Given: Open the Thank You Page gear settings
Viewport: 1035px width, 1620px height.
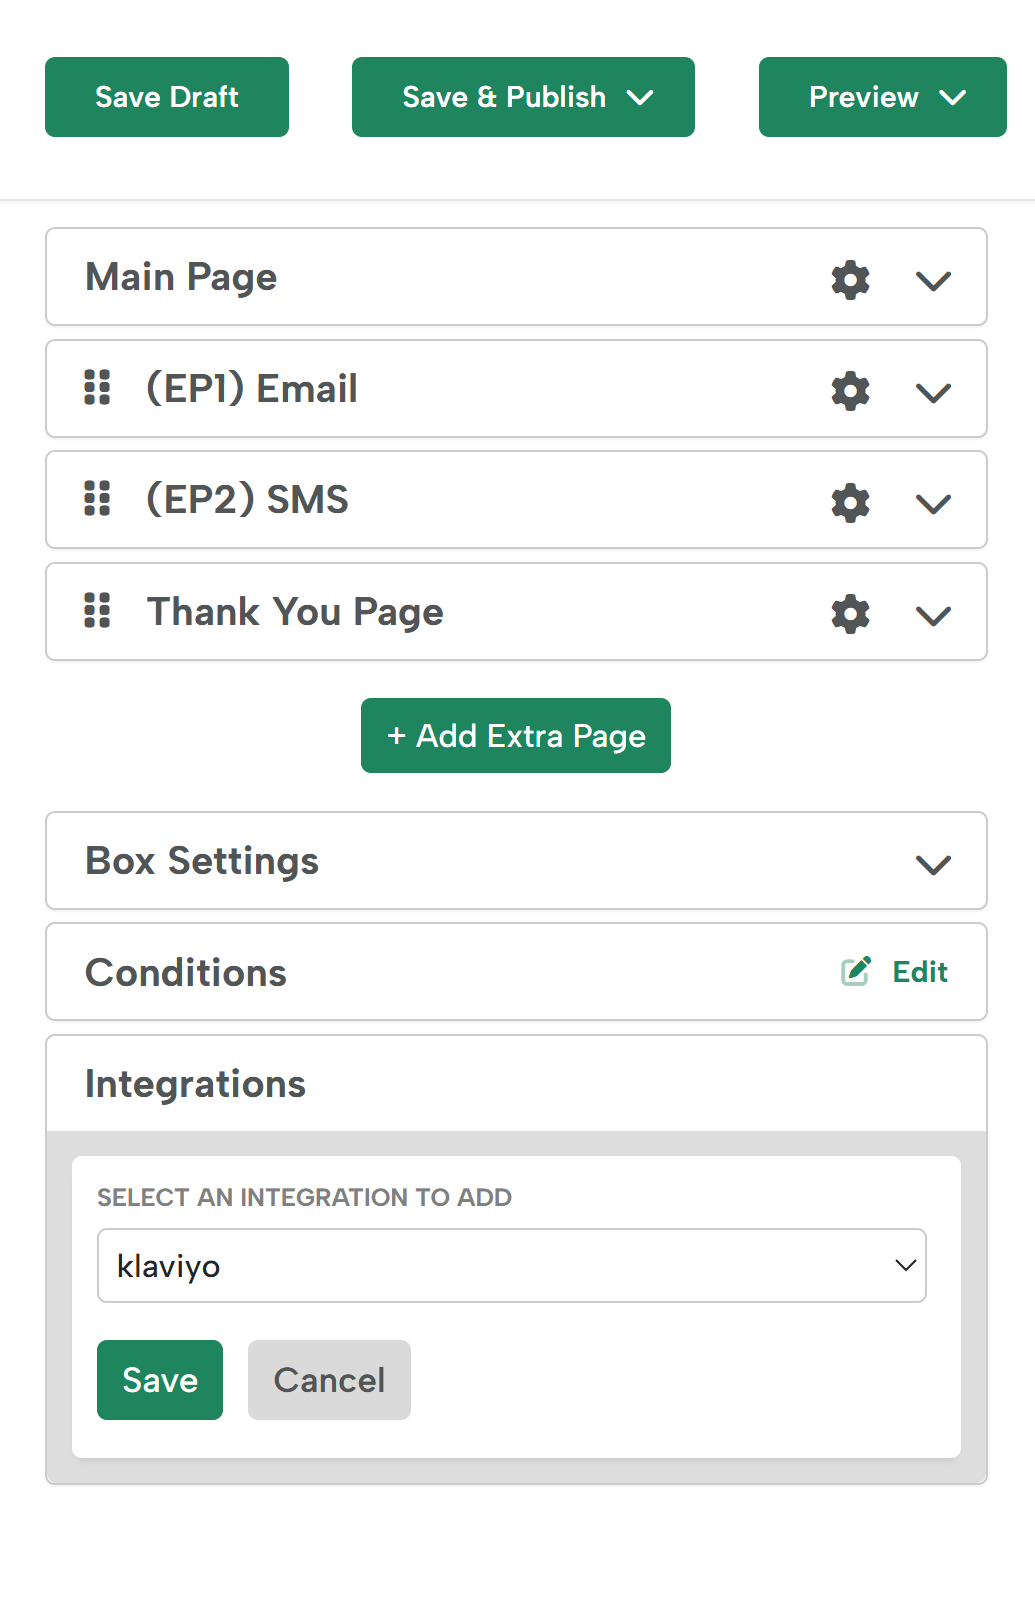Looking at the screenshot, I should pos(850,614).
